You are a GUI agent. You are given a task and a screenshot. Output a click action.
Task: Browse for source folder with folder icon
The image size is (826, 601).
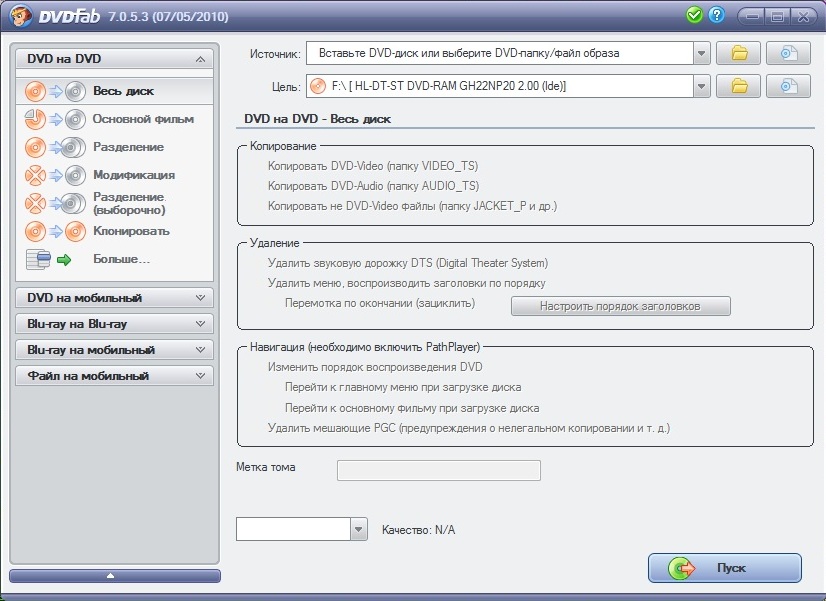tap(739, 53)
